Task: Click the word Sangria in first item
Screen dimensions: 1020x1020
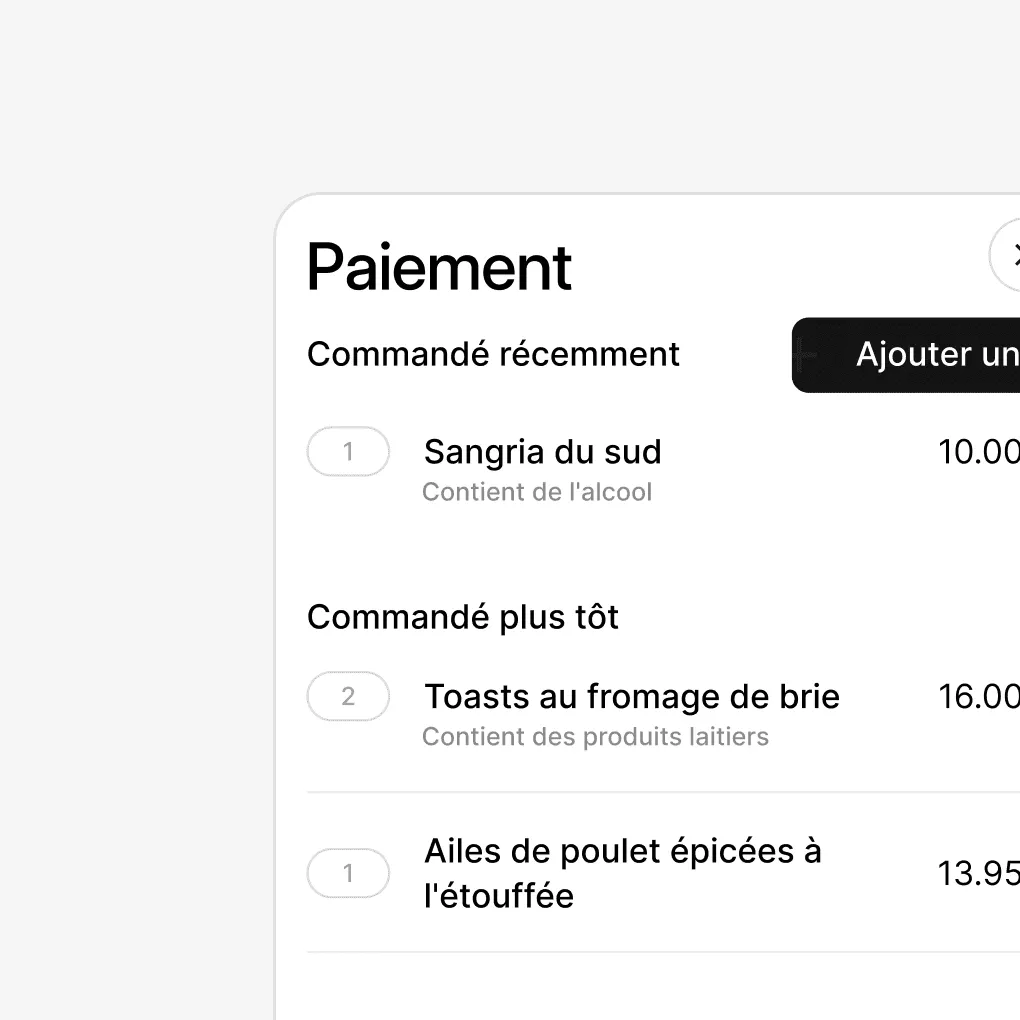Action: click(481, 452)
